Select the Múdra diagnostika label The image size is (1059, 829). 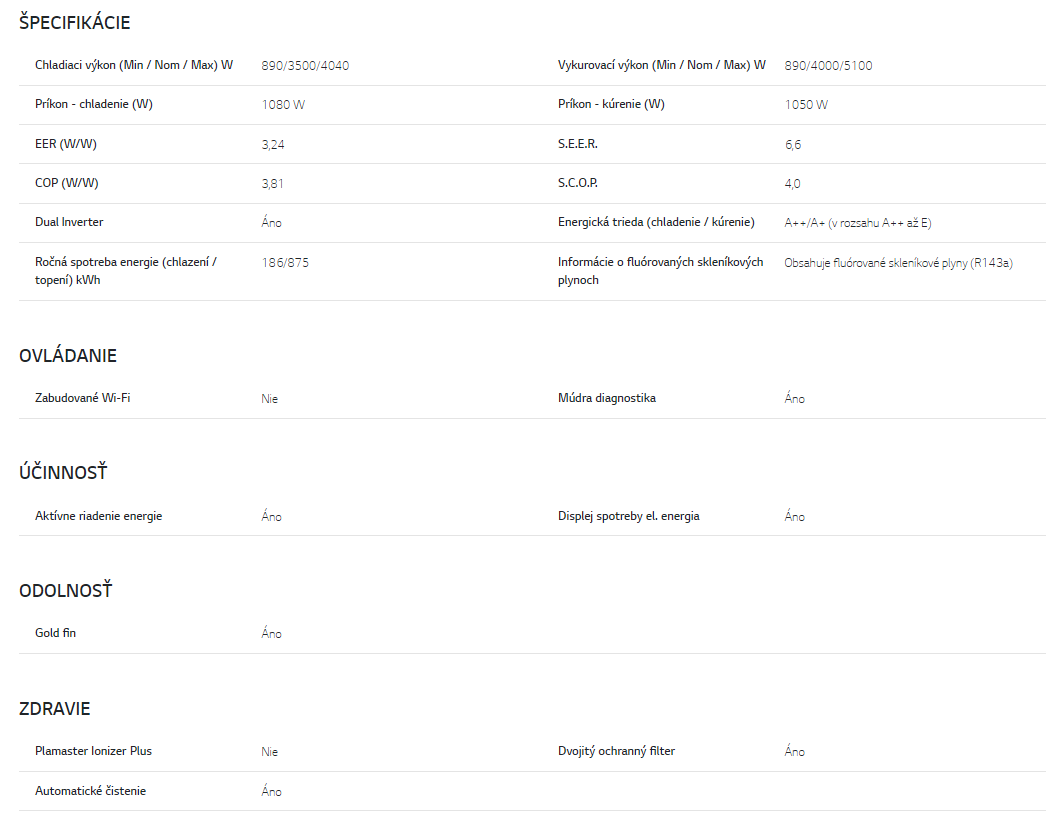point(606,397)
